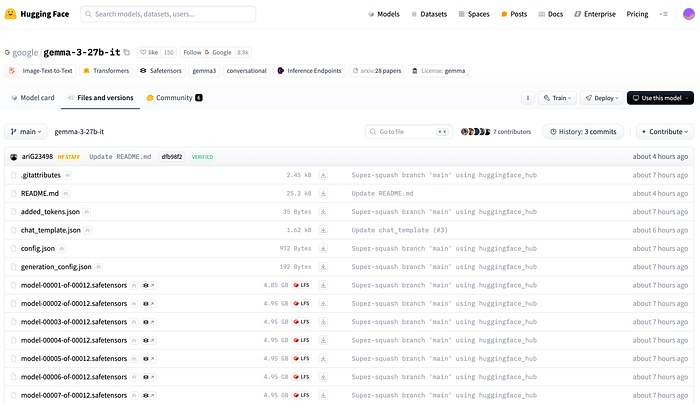
Task: Copy model name gemma-3-27b-it icon
Action: pyautogui.click(x=127, y=52)
